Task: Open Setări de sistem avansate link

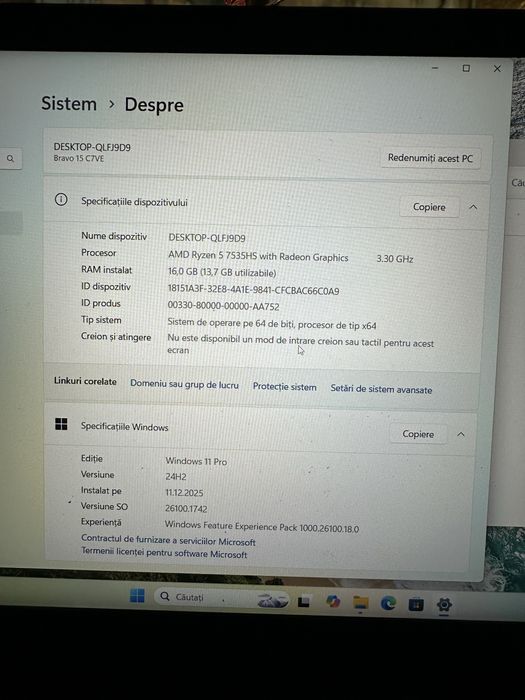Action: coord(381,389)
